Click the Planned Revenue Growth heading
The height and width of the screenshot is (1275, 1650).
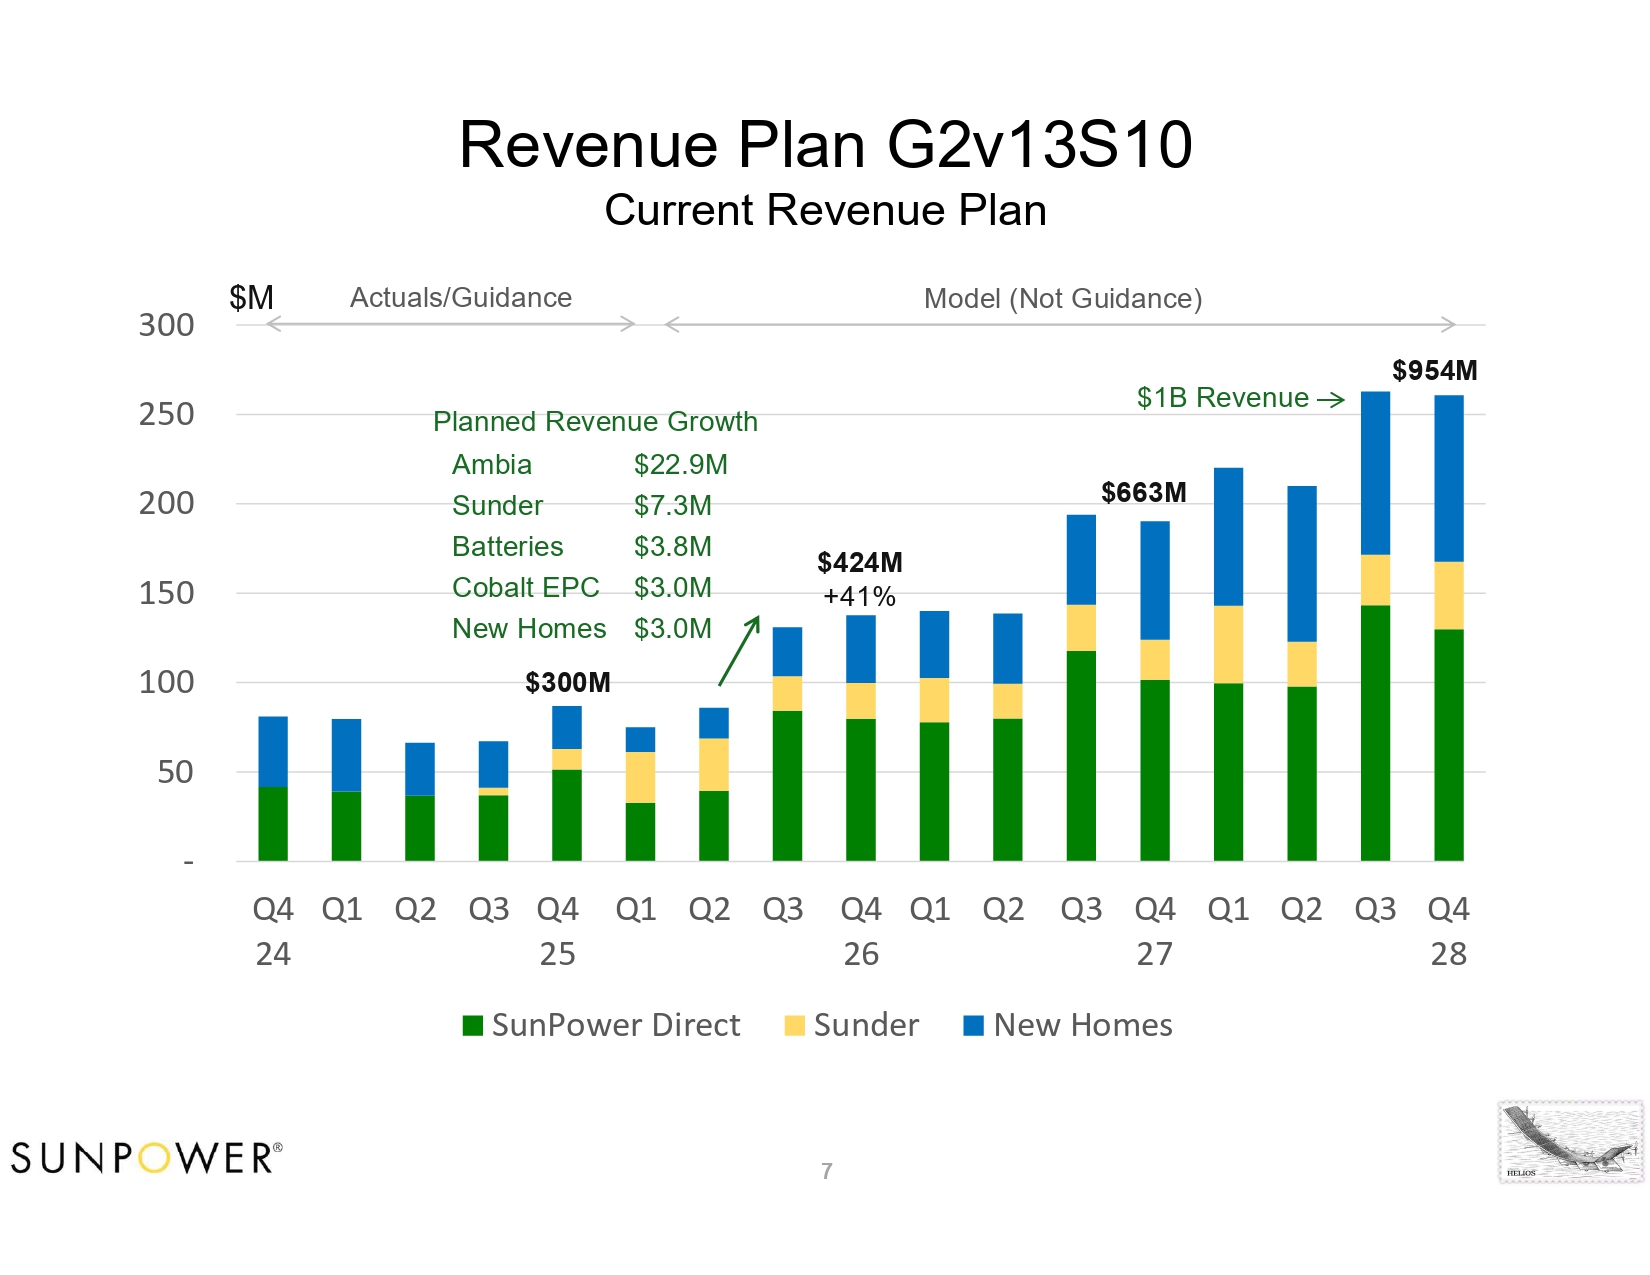595,422
